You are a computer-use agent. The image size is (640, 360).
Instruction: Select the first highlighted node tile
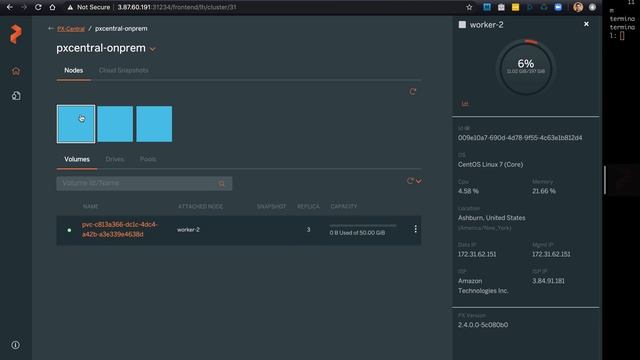point(76,124)
